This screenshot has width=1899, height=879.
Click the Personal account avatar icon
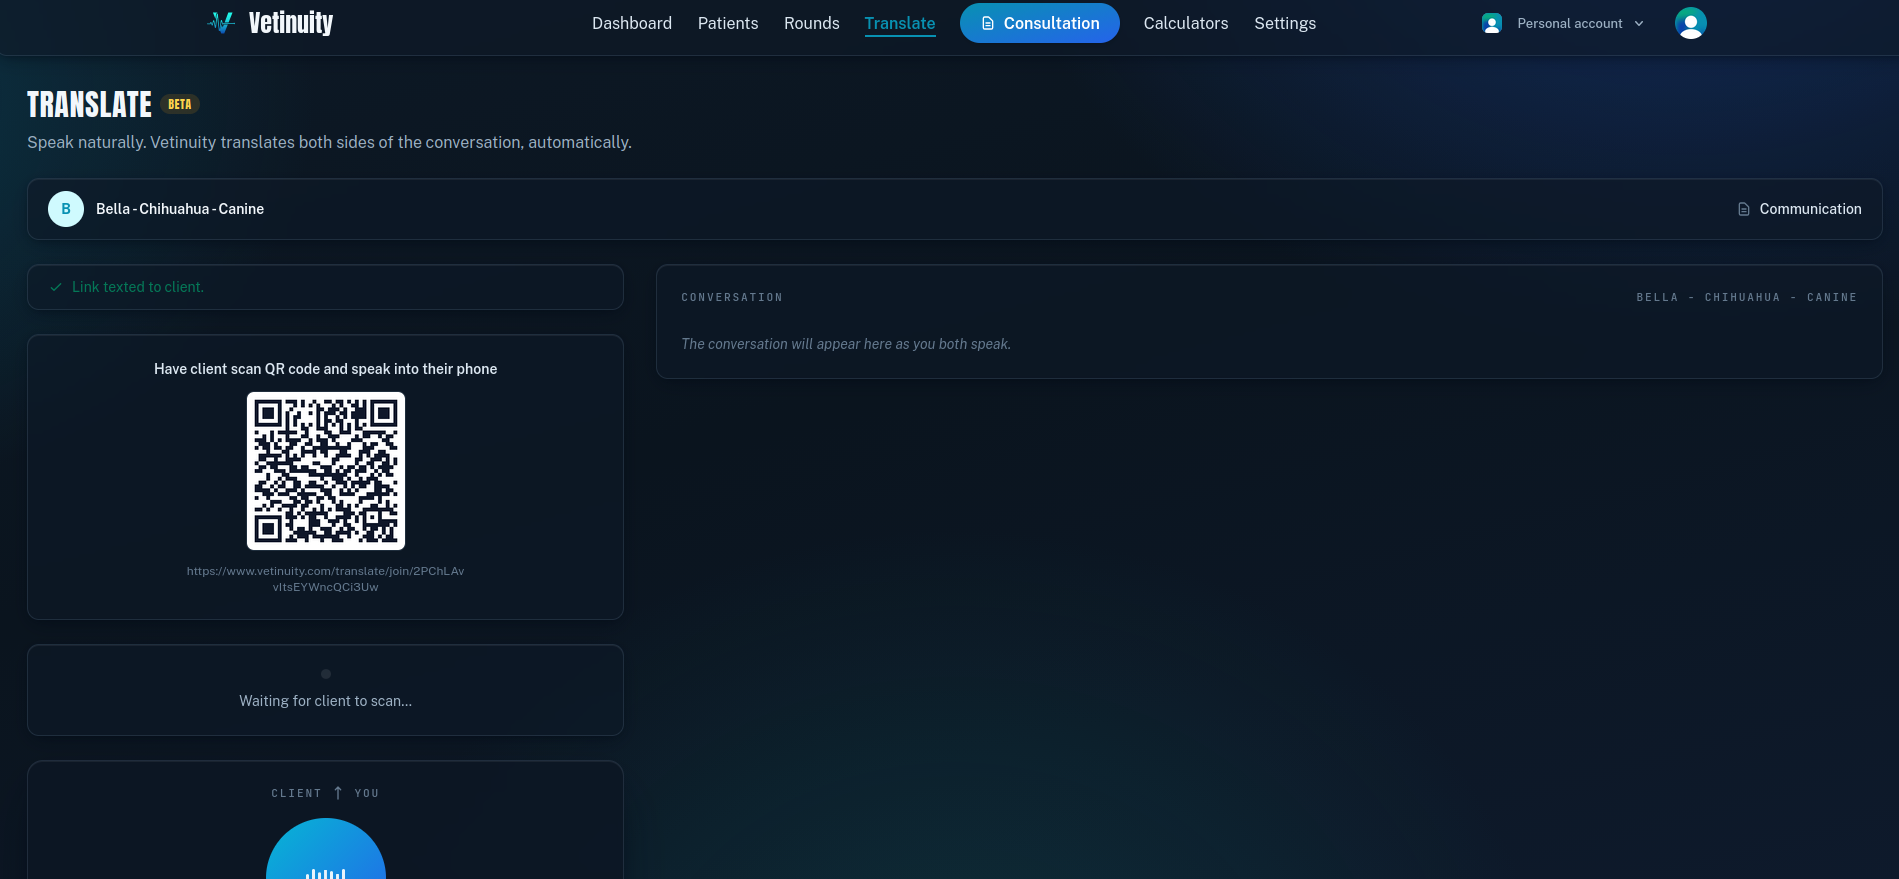point(1491,23)
